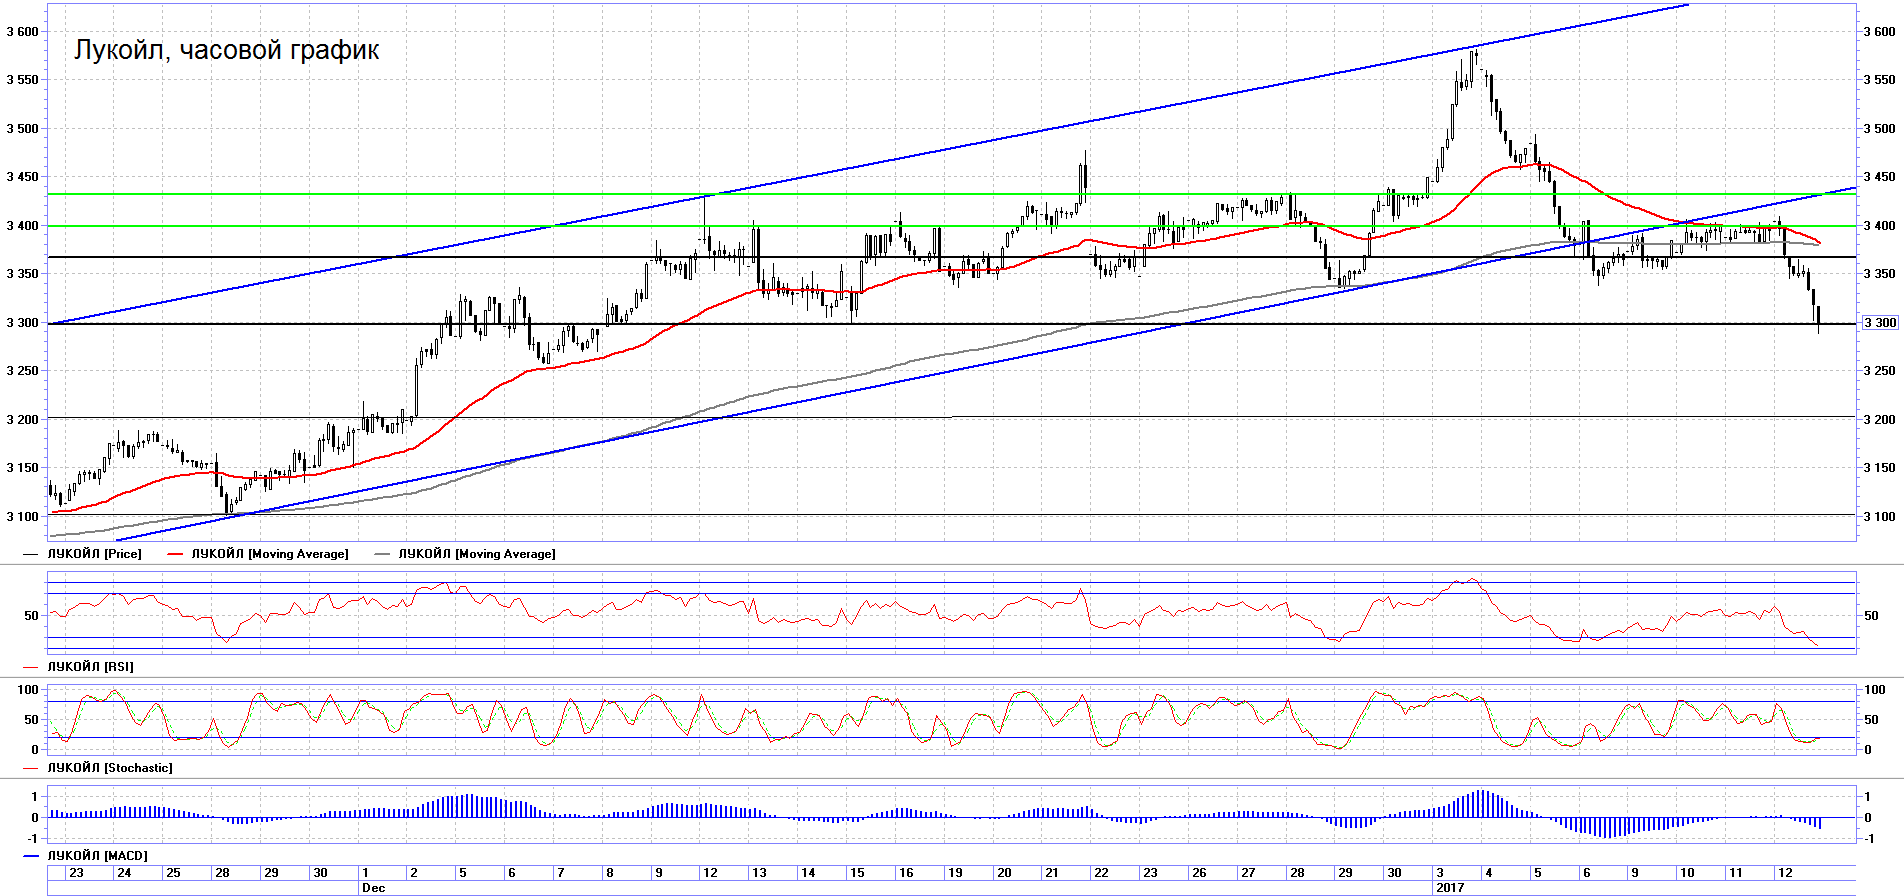Click date label '11' on the time axis

[1736, 873]
